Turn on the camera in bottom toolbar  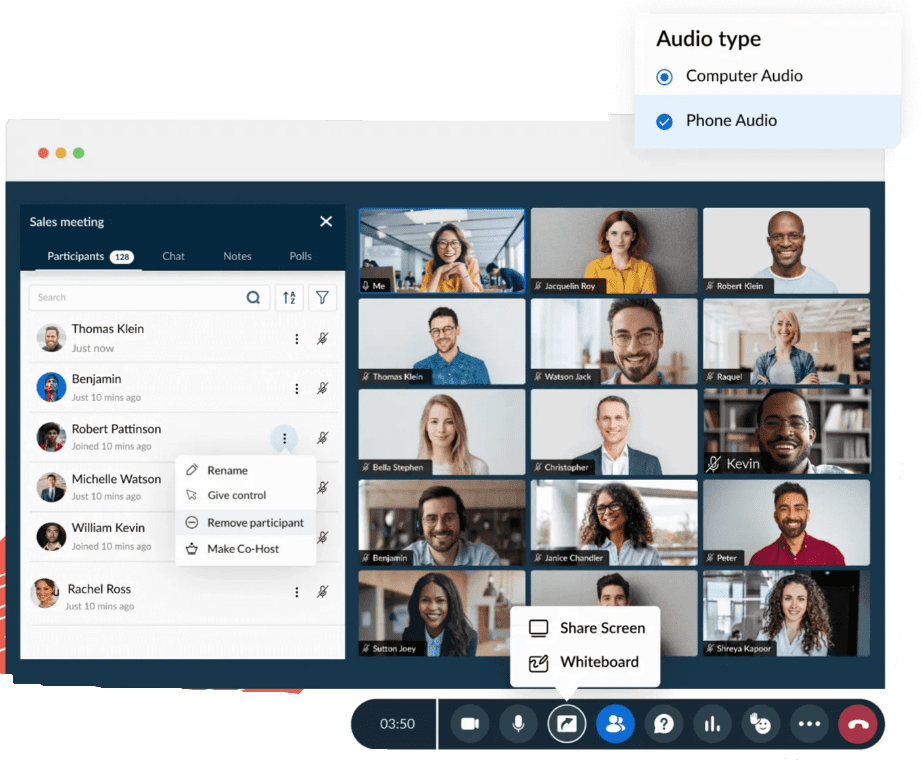pos(469,724)
